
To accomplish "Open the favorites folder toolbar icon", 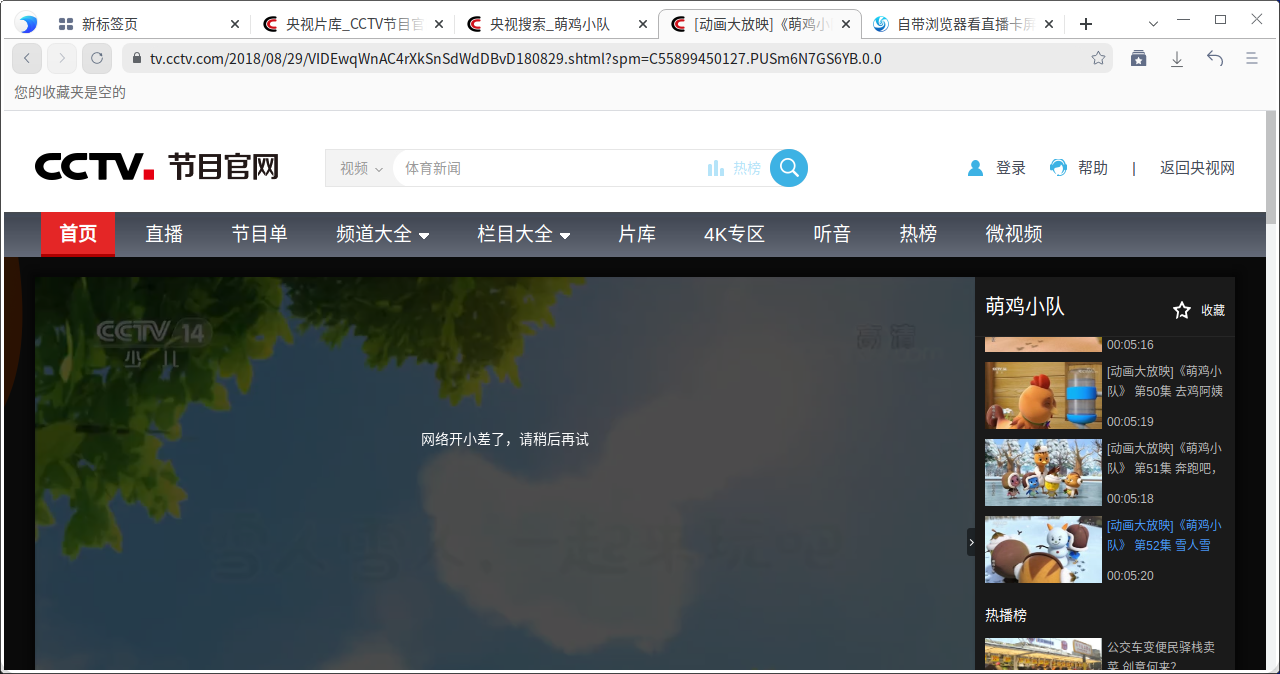I will pos(1139,59).
